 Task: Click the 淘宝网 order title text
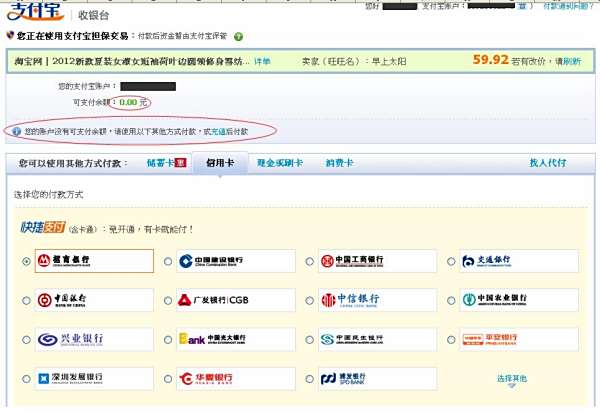tap(132, 61)
